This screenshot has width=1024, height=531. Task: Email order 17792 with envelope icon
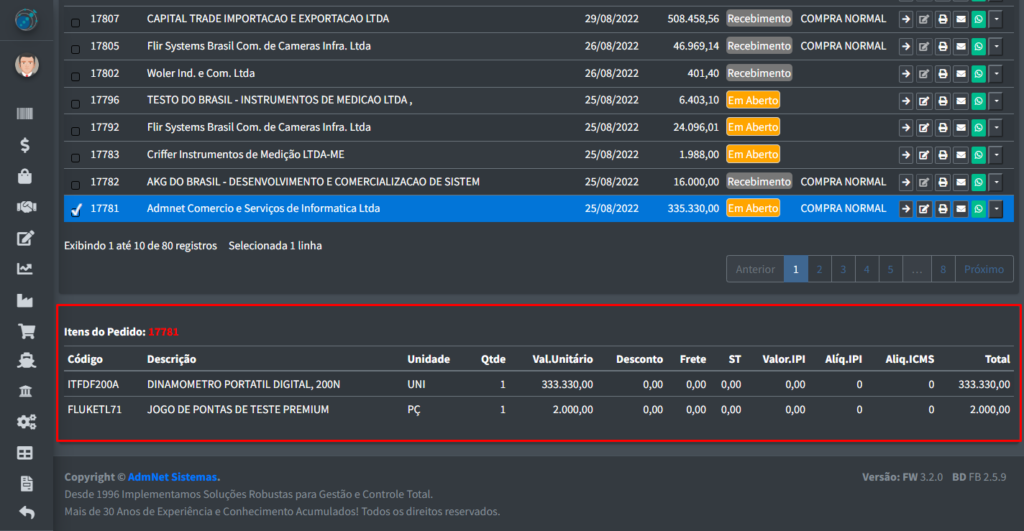pyautogui.click(x=960, y=127)
